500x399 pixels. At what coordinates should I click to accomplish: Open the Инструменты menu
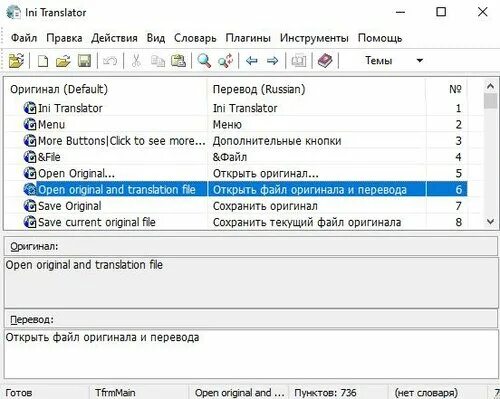pos(314,38)
